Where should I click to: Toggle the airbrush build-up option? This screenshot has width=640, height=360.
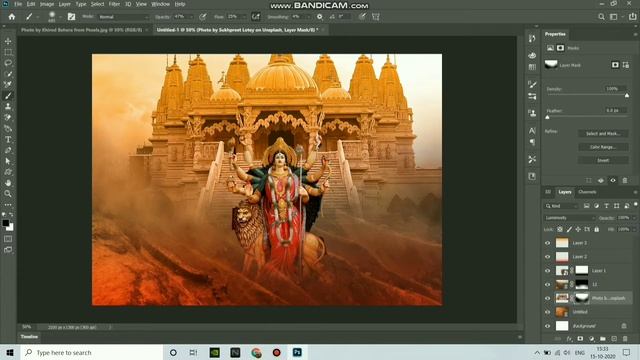[256, 17]
